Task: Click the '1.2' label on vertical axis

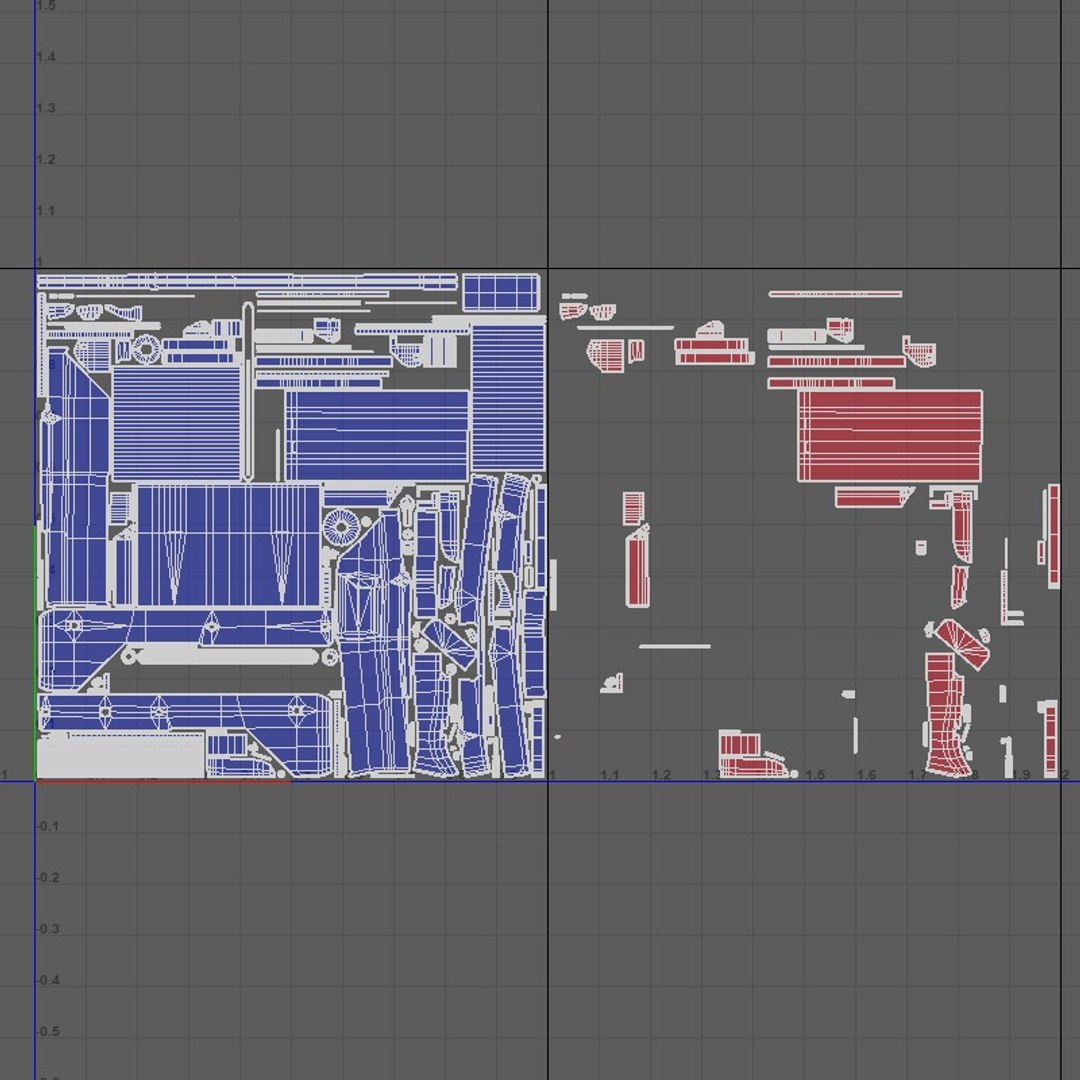Action: (46, 160)
